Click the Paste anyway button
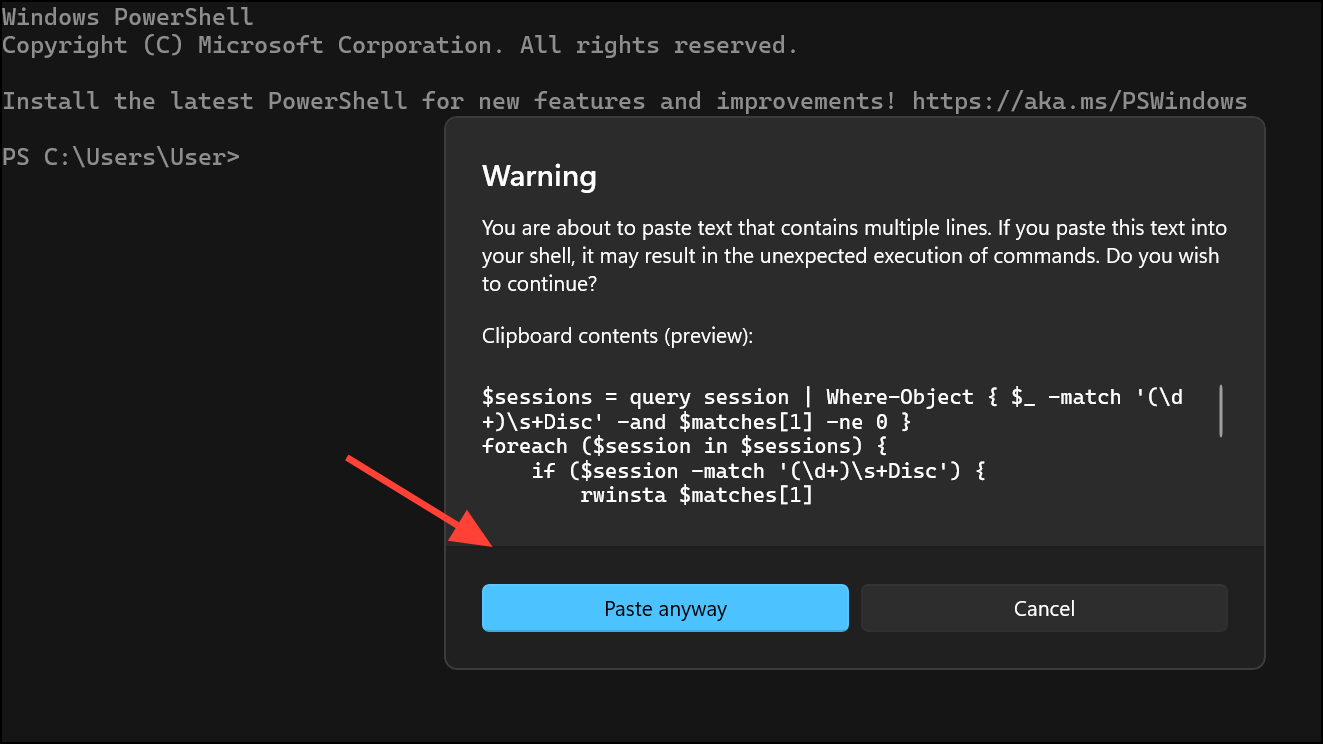Image resolution: width=1323 pixels, height=744 pixels. (x=664, y=607)
